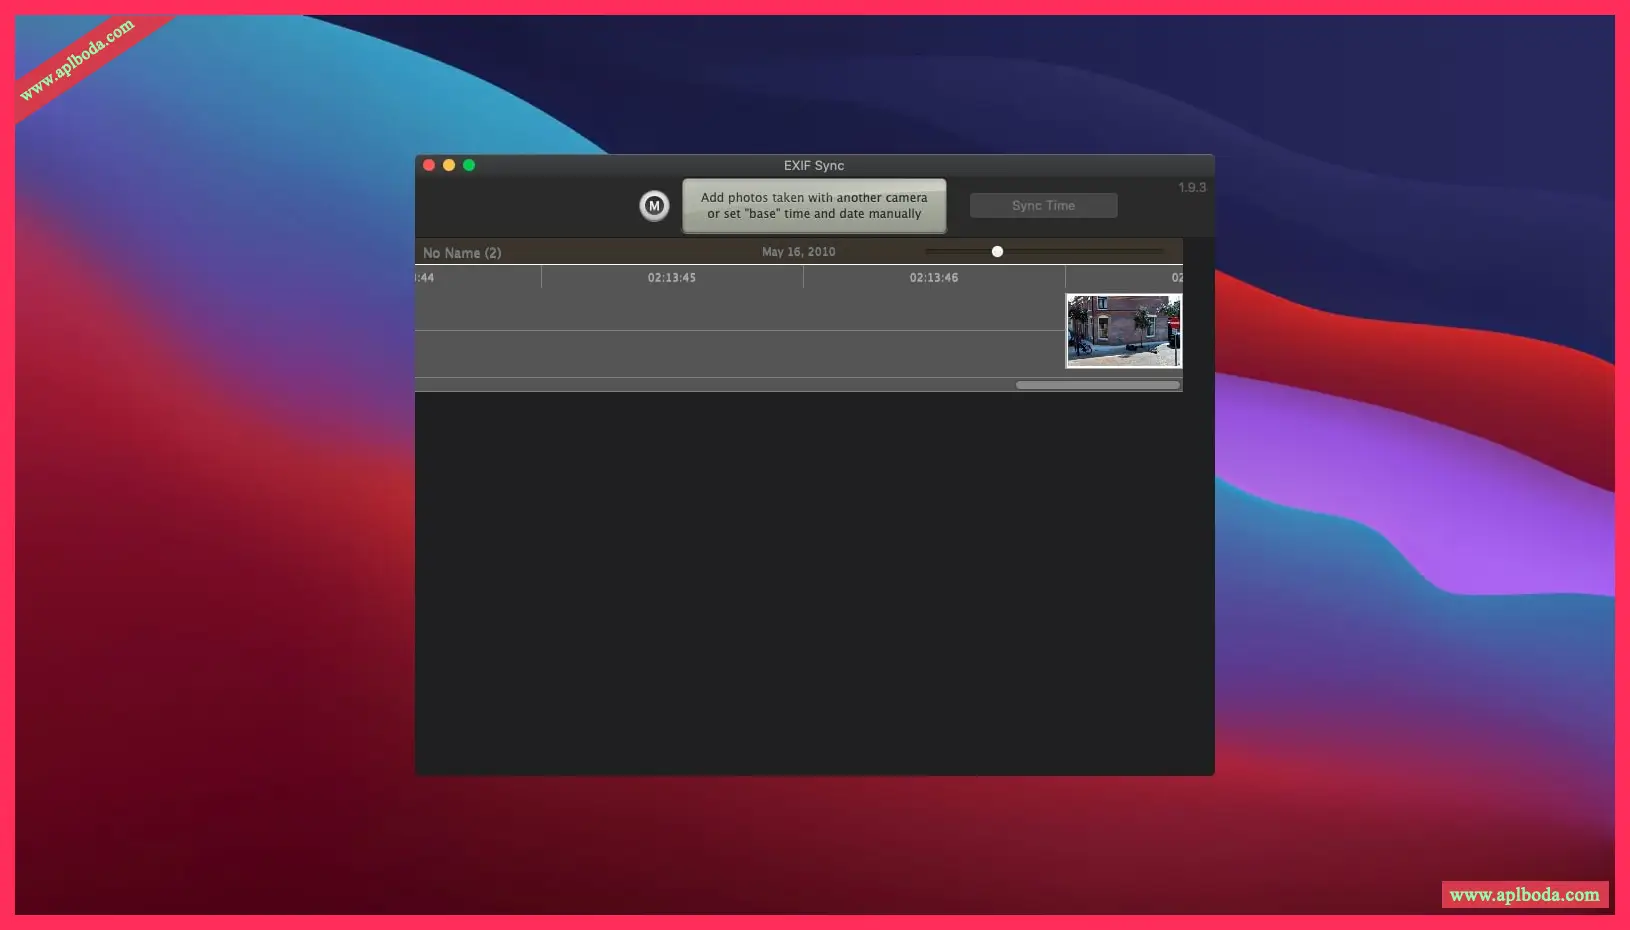Click the partial :44 timeline marker
Screen dimensions: 1630x930
[x=425, y=278]
